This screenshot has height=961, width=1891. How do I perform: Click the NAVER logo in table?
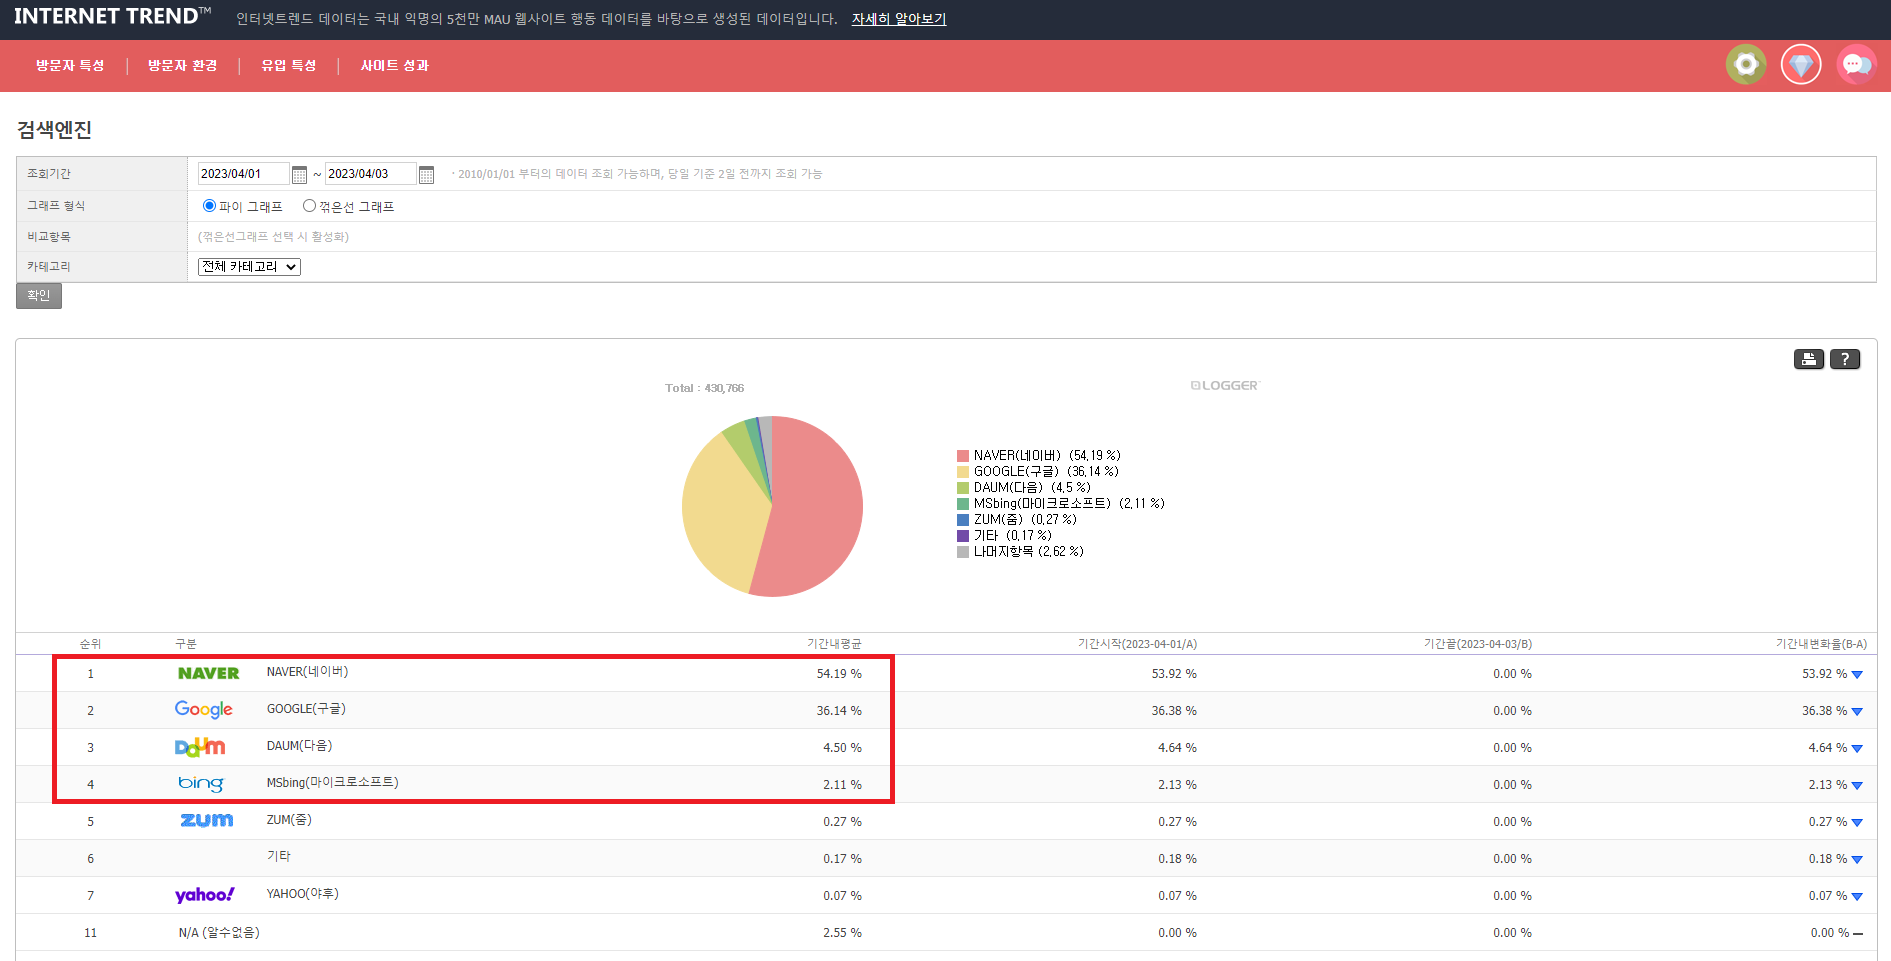tap(208, 674)
